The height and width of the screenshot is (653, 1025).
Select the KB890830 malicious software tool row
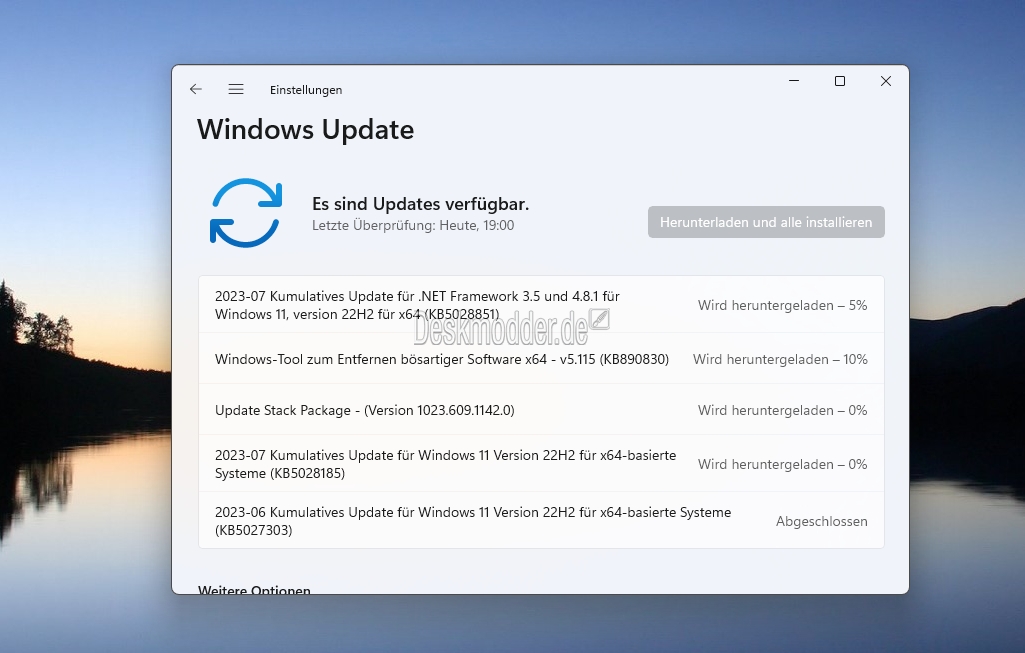coord(541,359)
